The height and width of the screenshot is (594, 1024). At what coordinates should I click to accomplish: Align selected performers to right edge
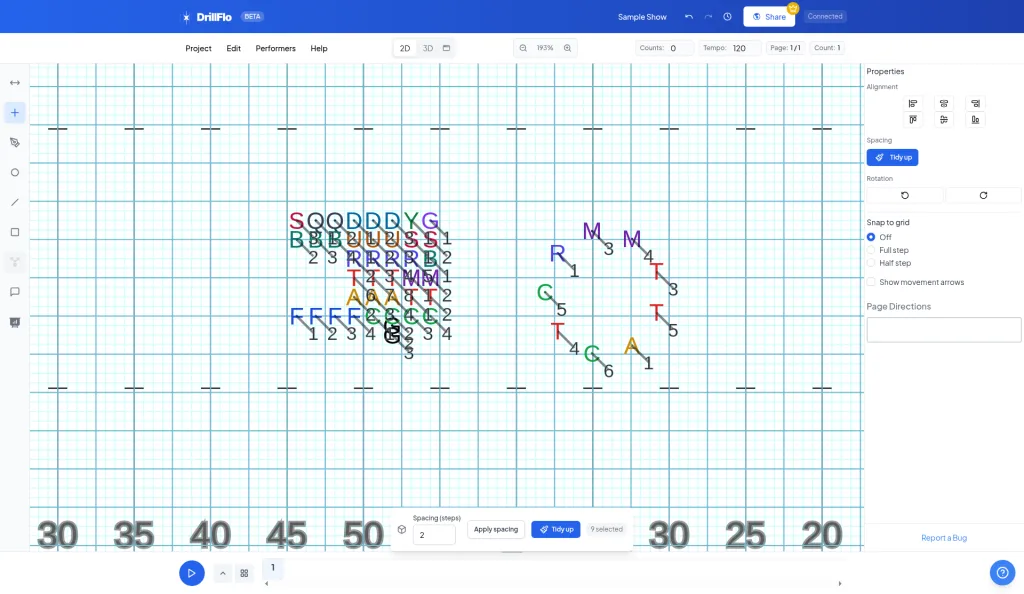click(x=975, y=103)
